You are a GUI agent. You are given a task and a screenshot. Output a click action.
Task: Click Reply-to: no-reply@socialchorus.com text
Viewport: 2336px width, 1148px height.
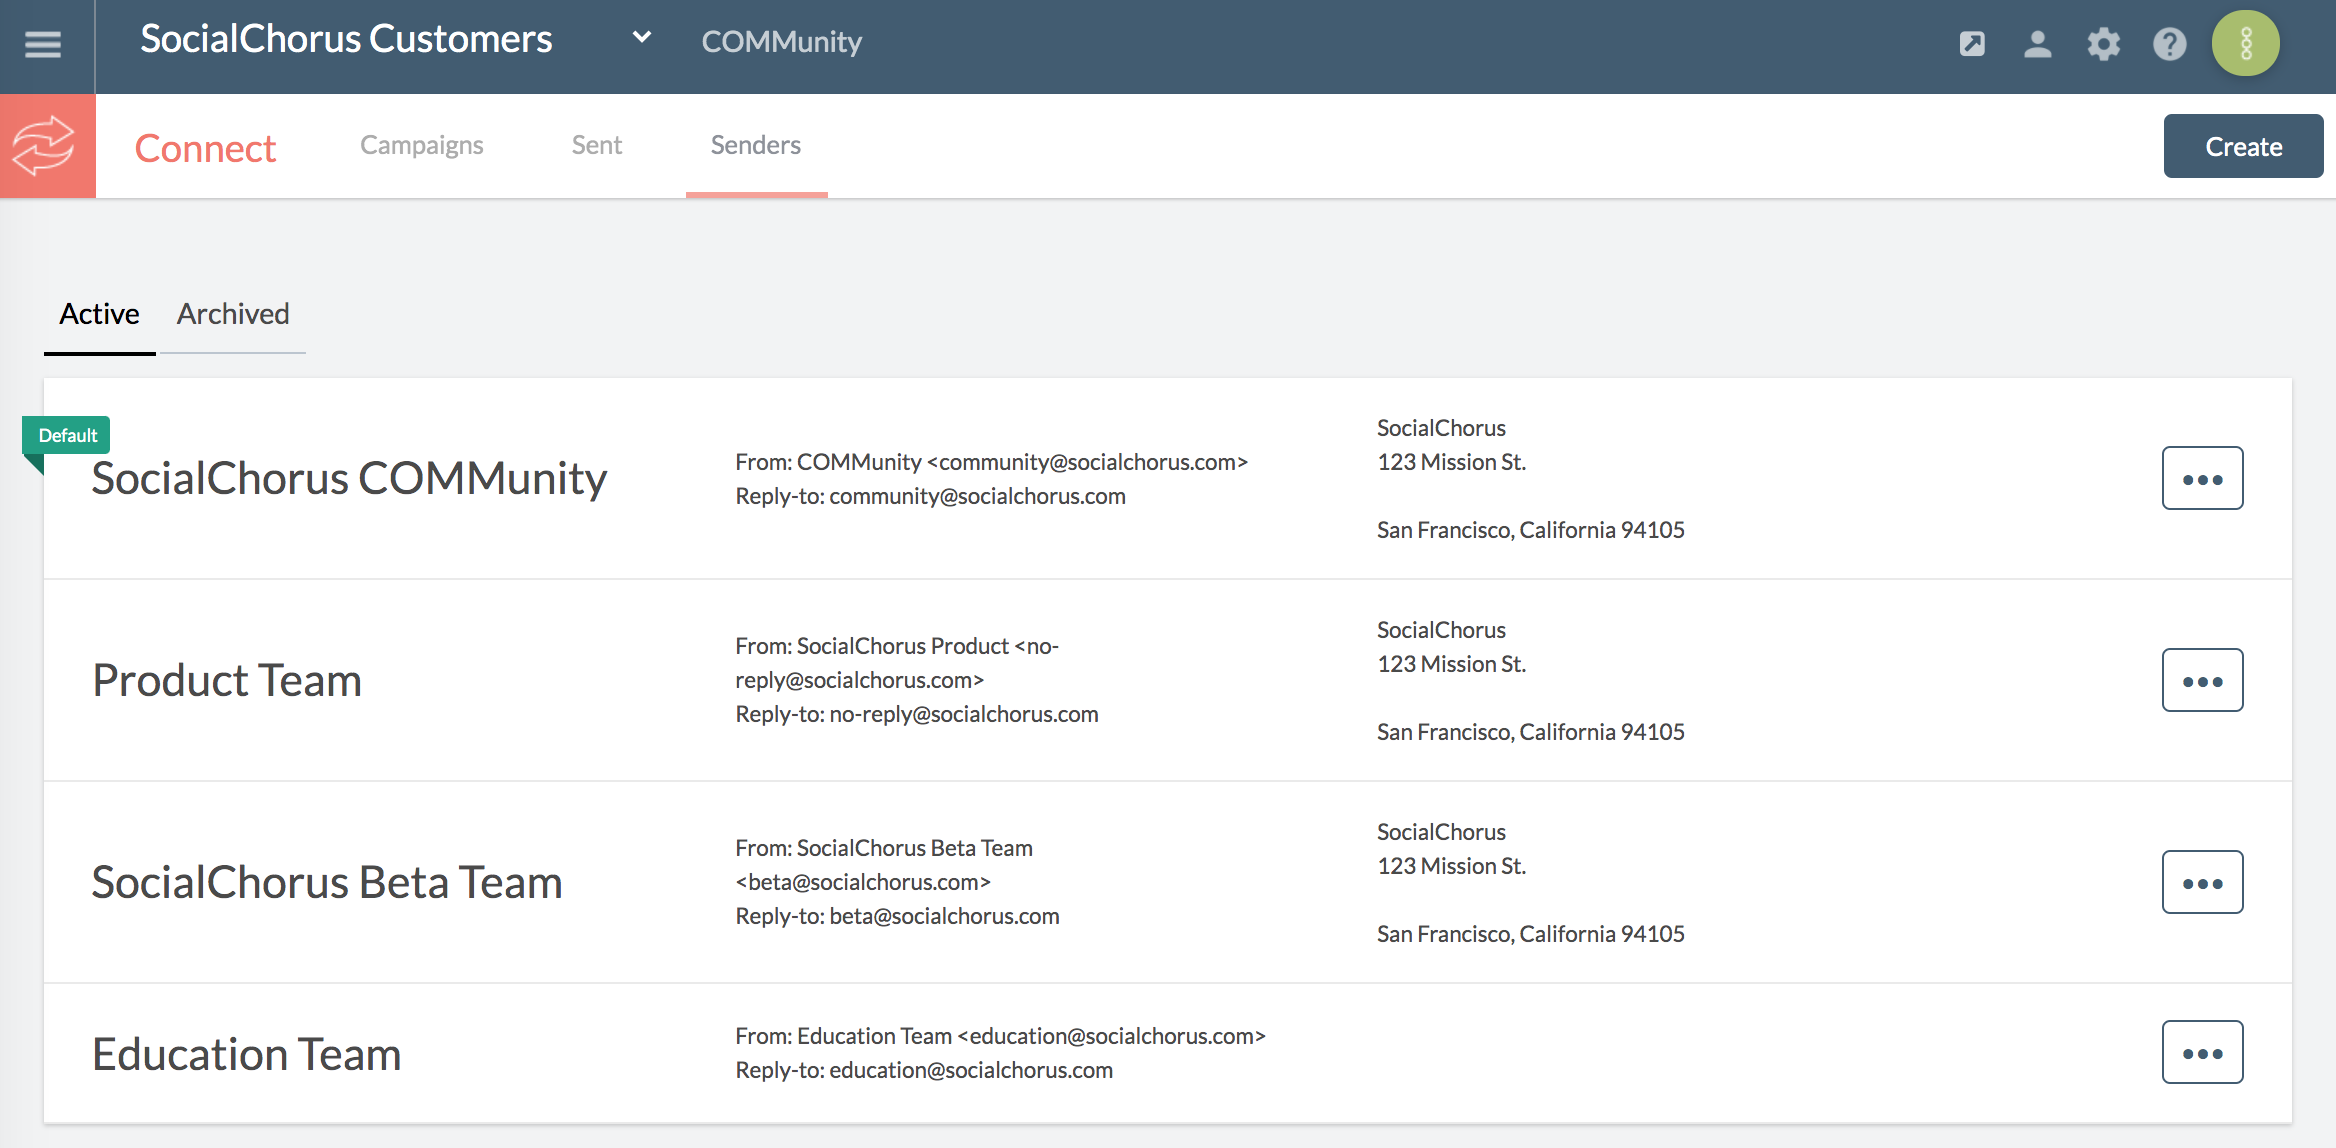click(917, 714)
